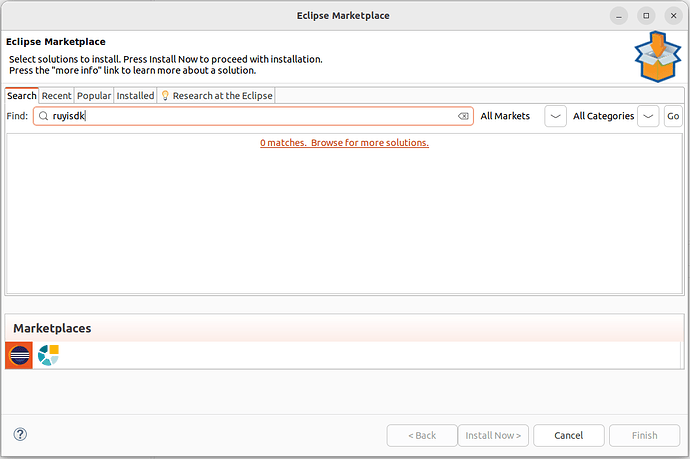Image resolution: width=690 pixels, height=459 pixels.
Task: Click the Finish button
Action: [644, 435]
